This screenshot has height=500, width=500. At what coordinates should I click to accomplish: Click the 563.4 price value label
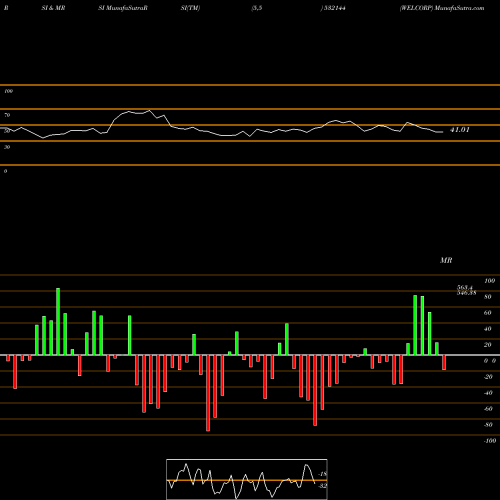pyautogui.click(x=465, y=287)
